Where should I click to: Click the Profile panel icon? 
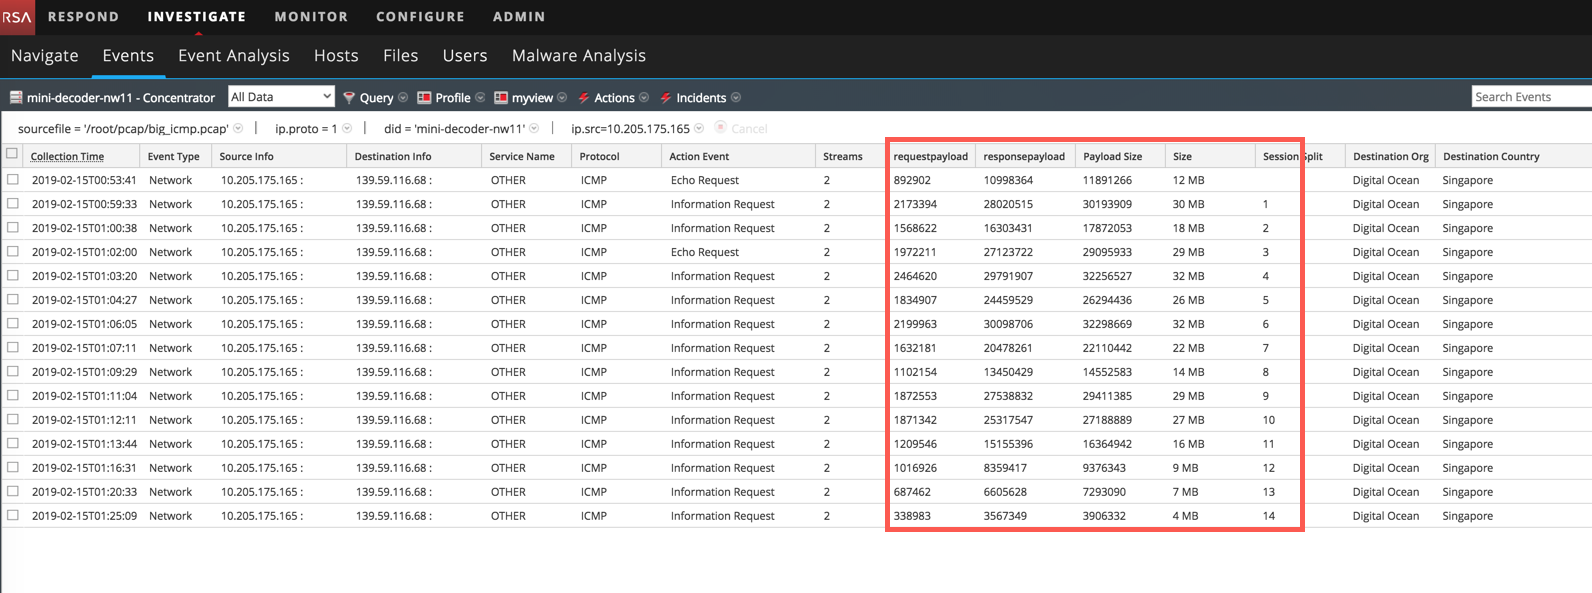(x=424, y=98)
